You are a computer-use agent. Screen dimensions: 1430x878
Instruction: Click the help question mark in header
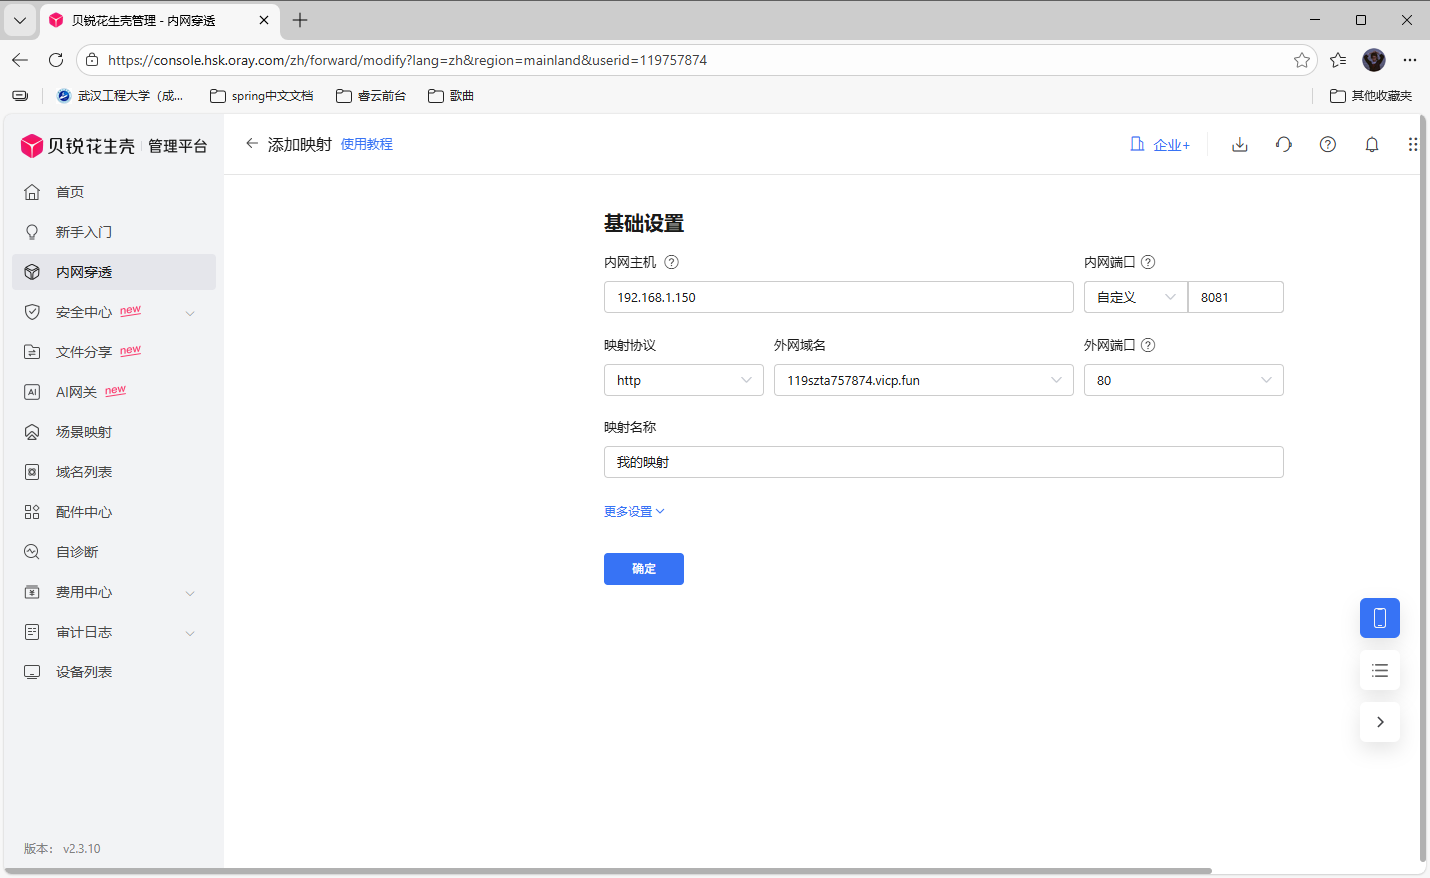tap(1327, 144)
